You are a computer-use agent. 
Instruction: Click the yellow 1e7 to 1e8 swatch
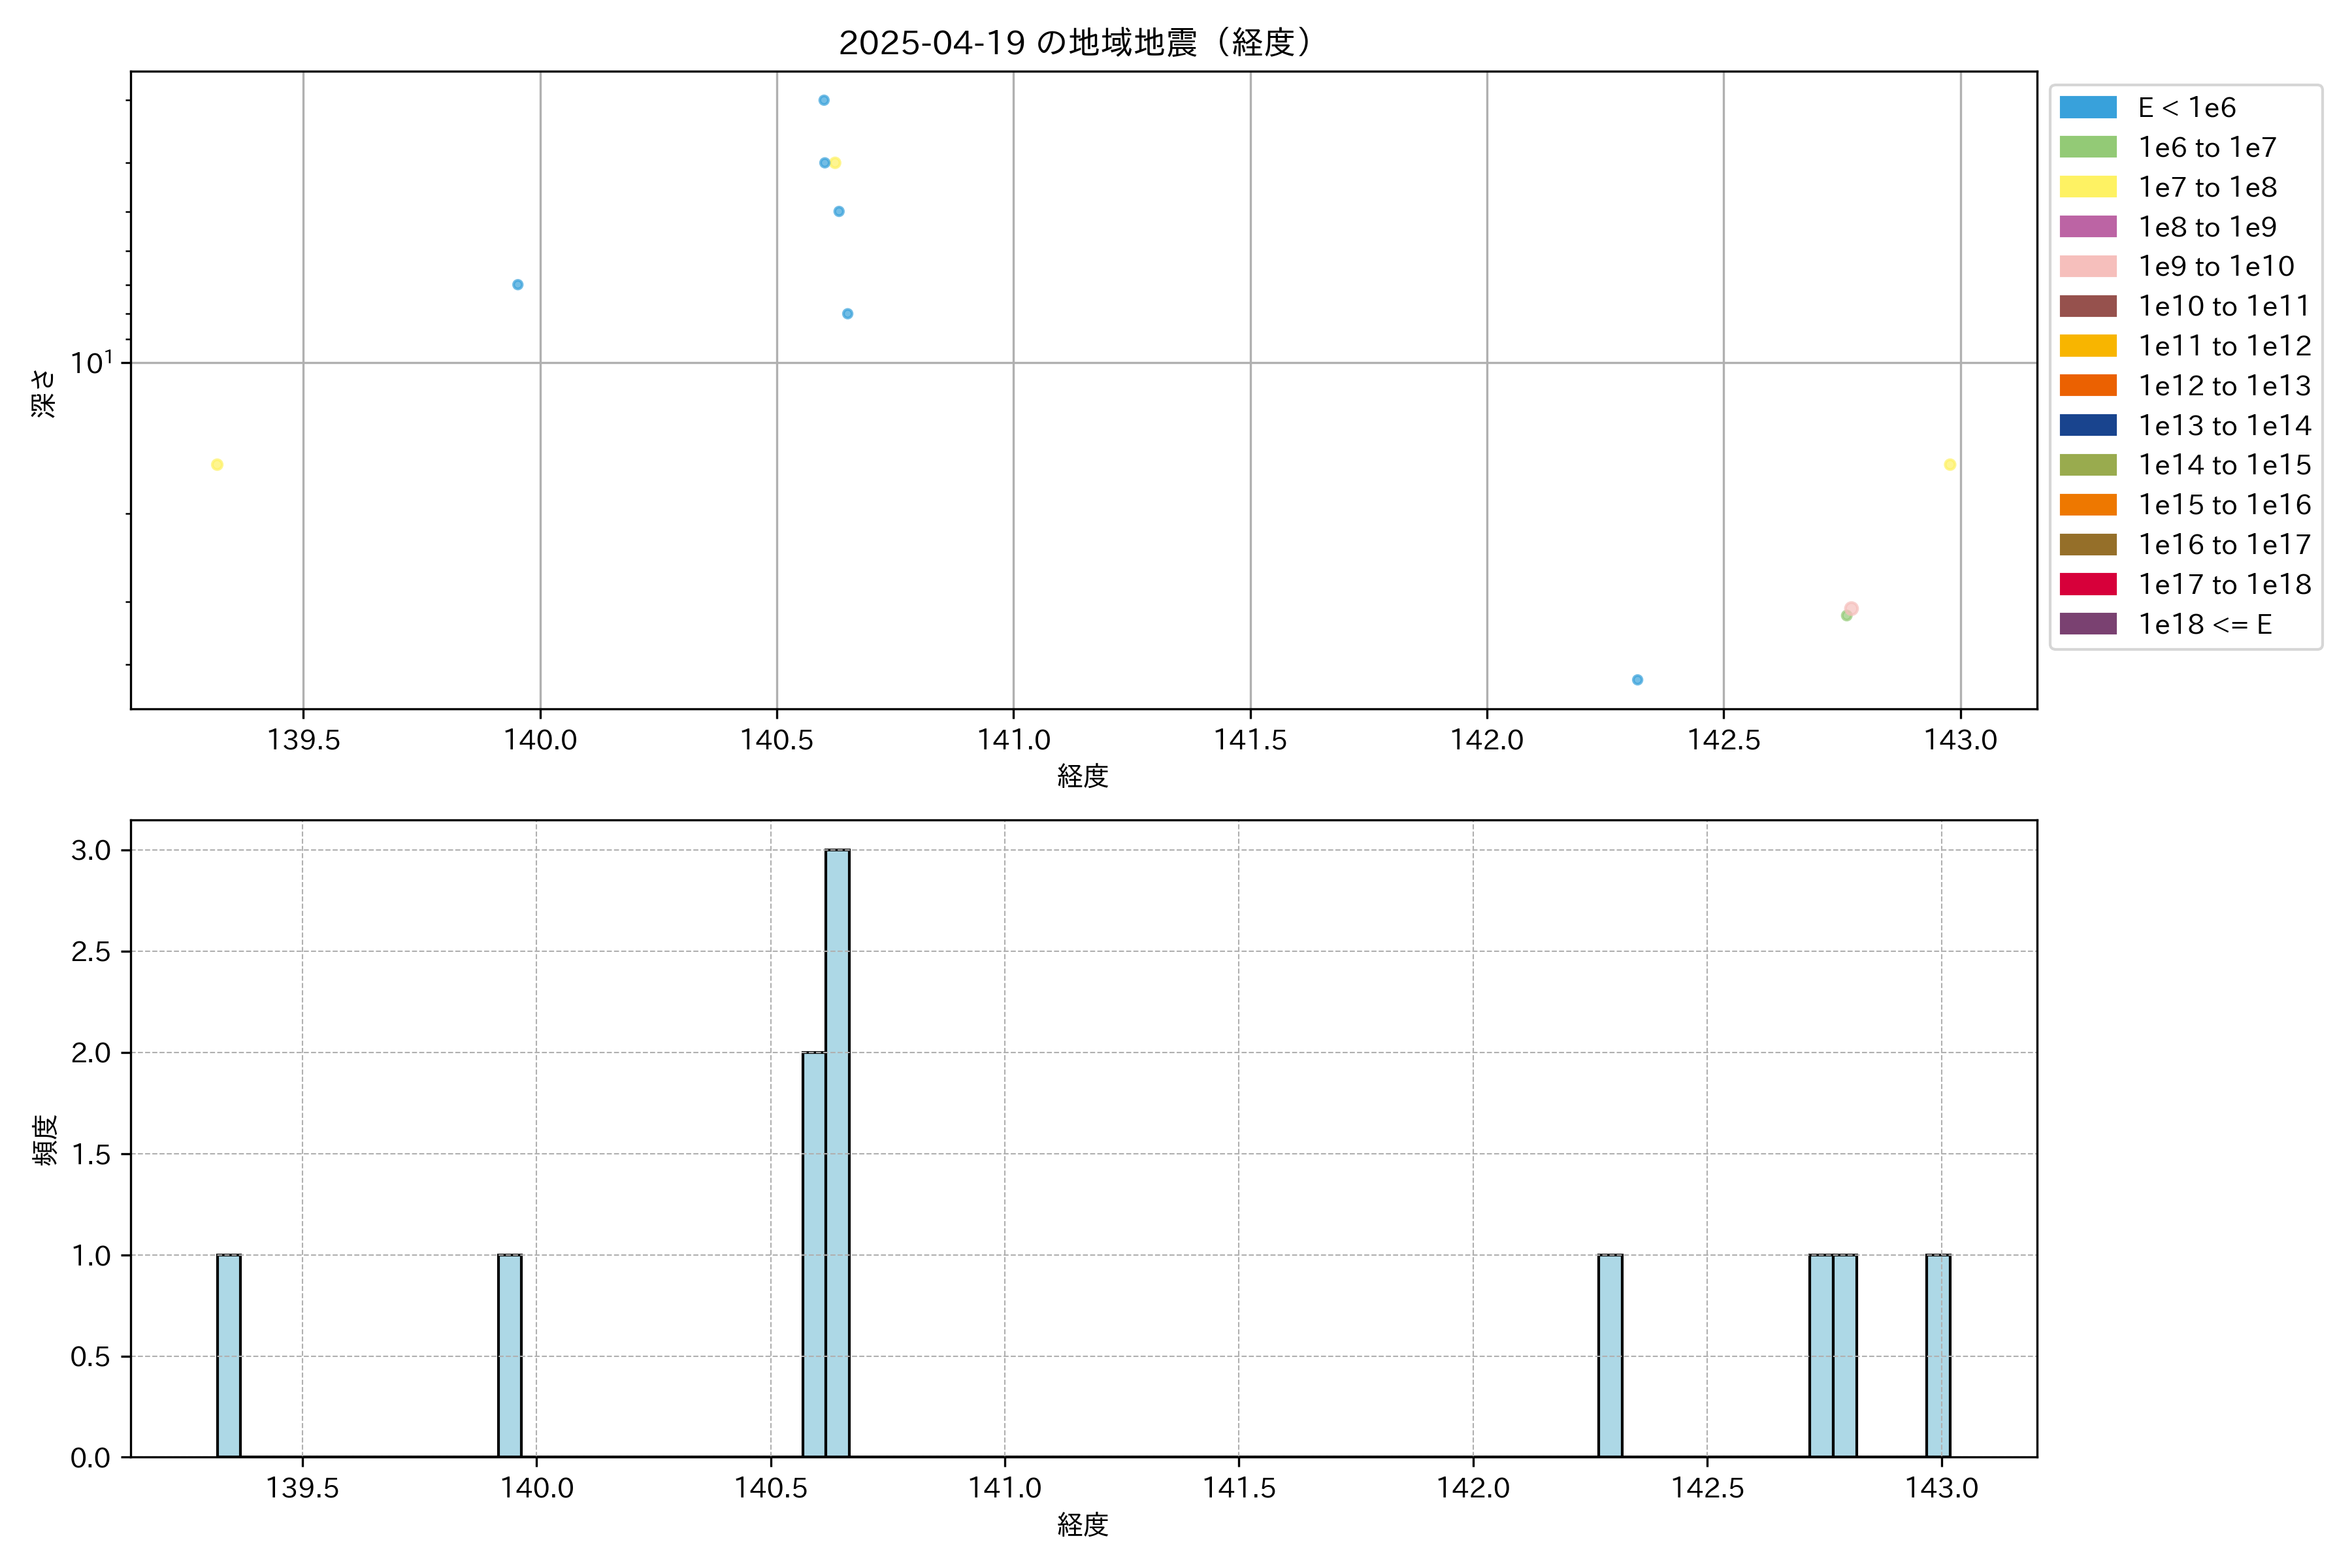[2087, 187]
